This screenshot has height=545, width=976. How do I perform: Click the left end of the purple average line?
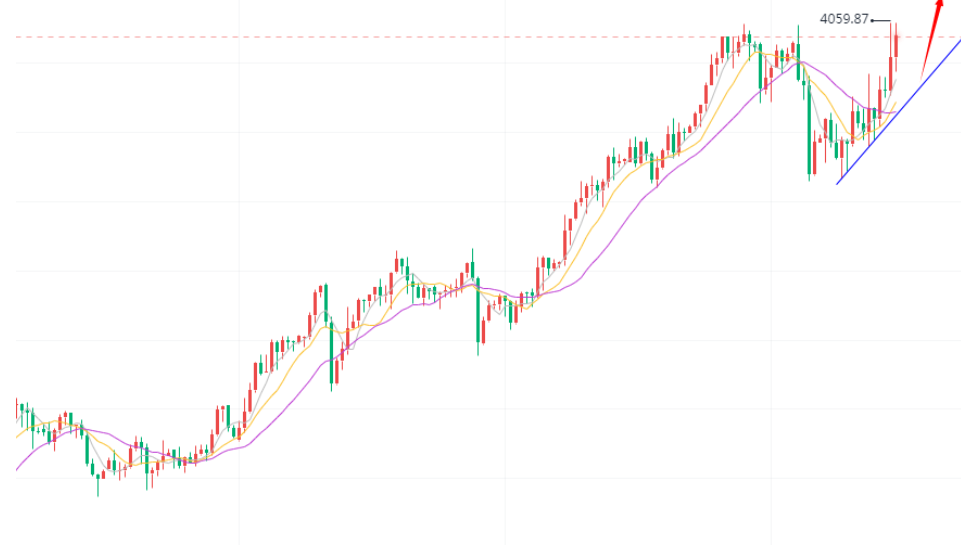pos(18,469)
